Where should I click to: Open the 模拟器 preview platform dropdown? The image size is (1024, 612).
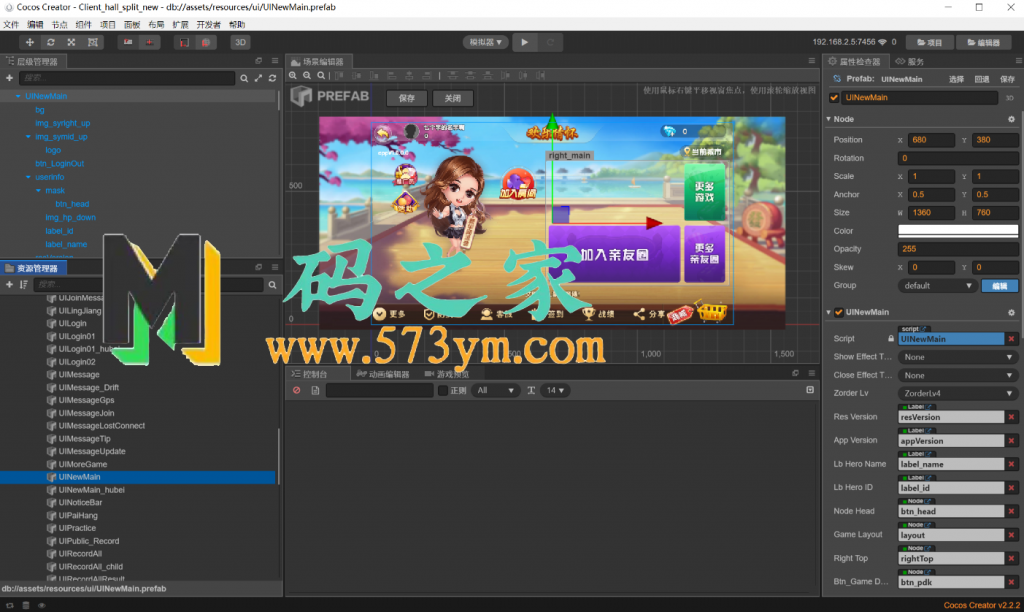pos(486,42)
